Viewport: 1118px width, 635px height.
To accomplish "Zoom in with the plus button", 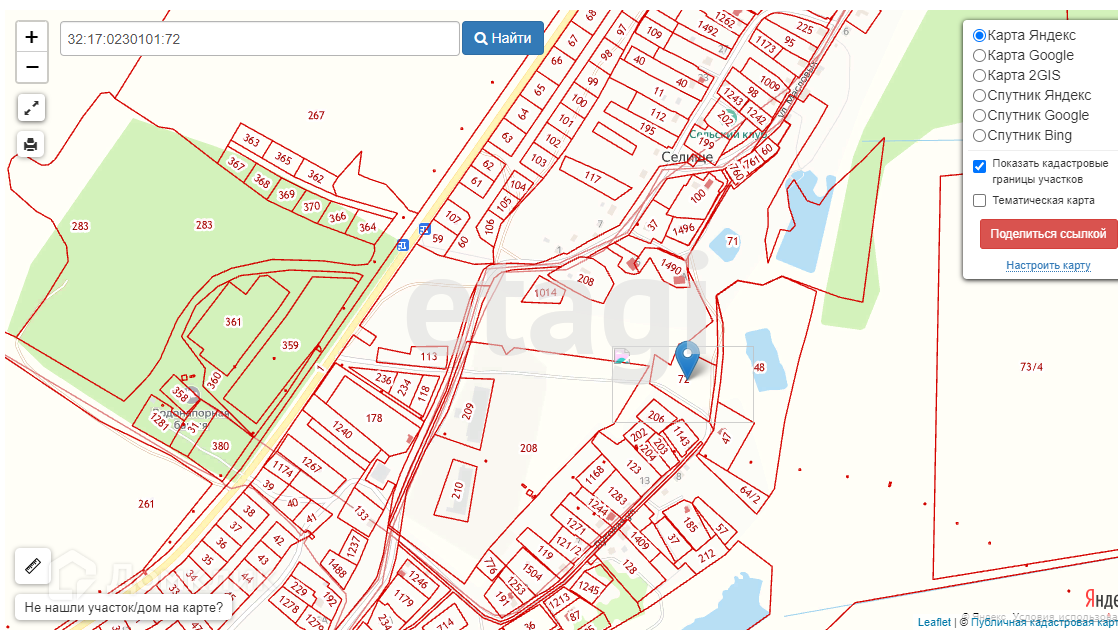I will click(31, 37).
